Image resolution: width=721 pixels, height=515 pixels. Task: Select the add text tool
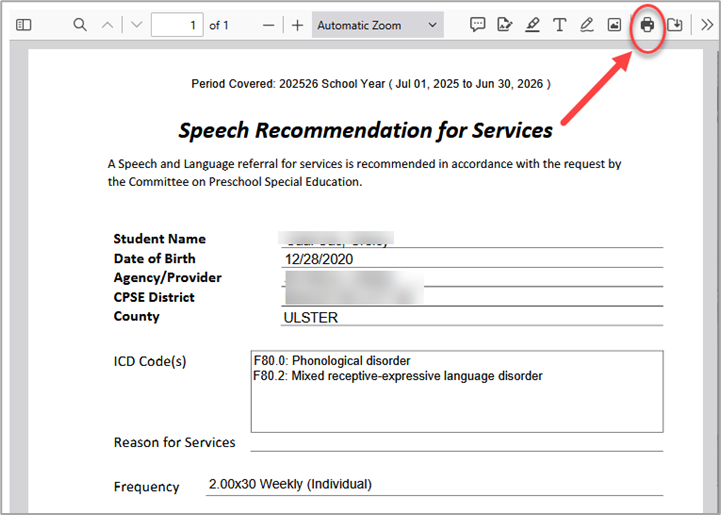click(x=560, y=25)
